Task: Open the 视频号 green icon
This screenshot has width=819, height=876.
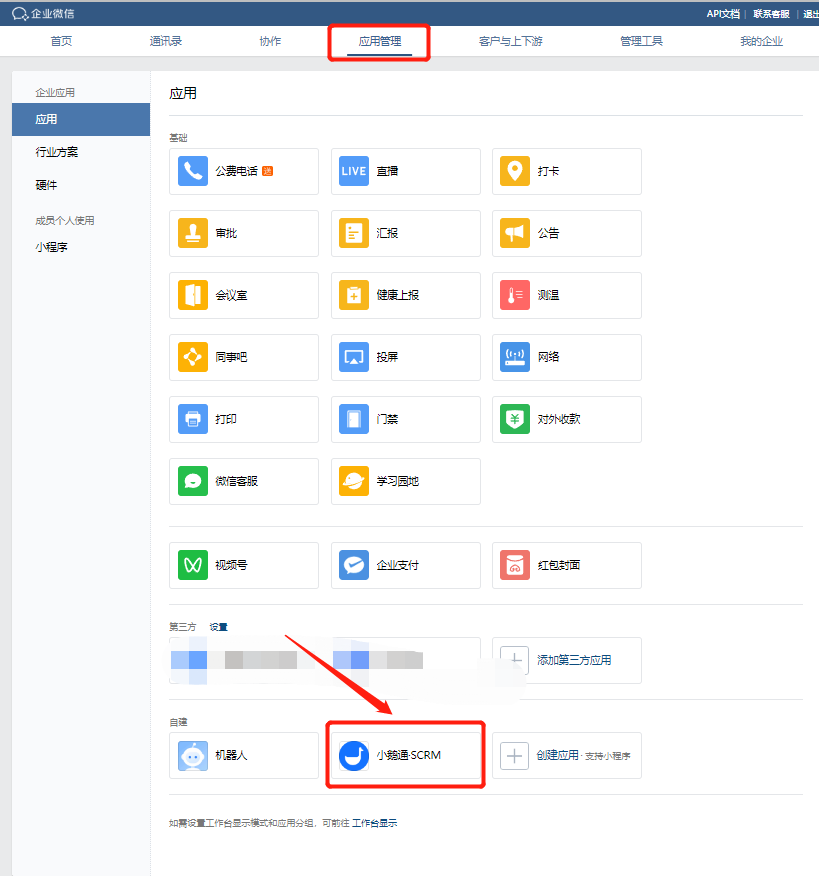Action: 193,565
